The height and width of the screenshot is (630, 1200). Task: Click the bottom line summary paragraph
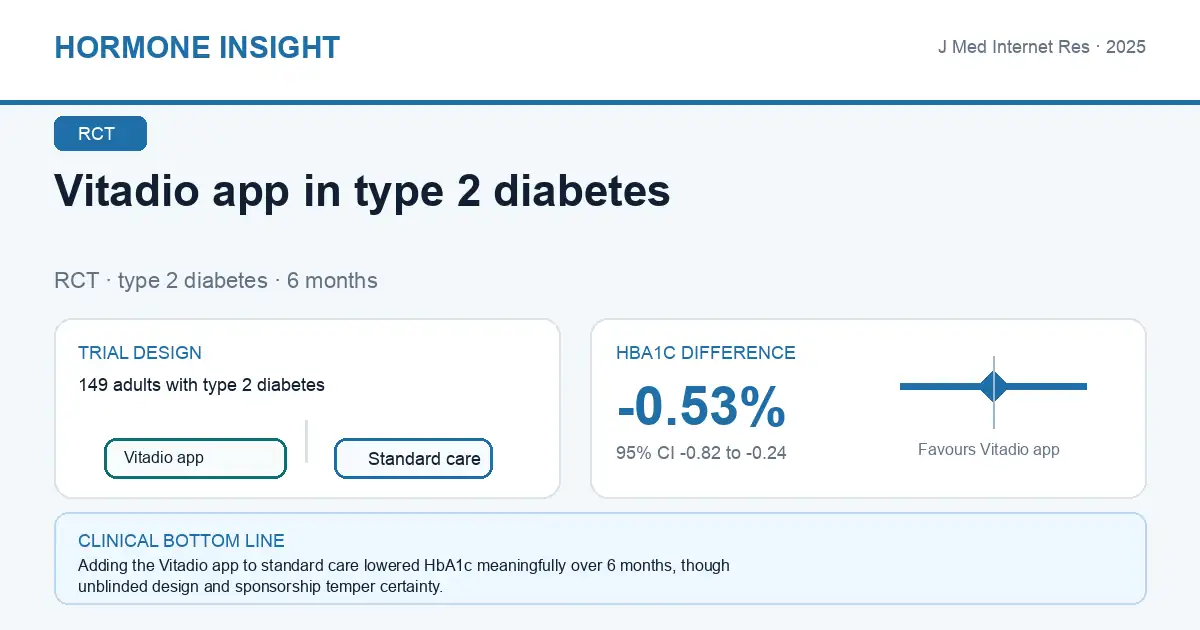tap(404, 576)
